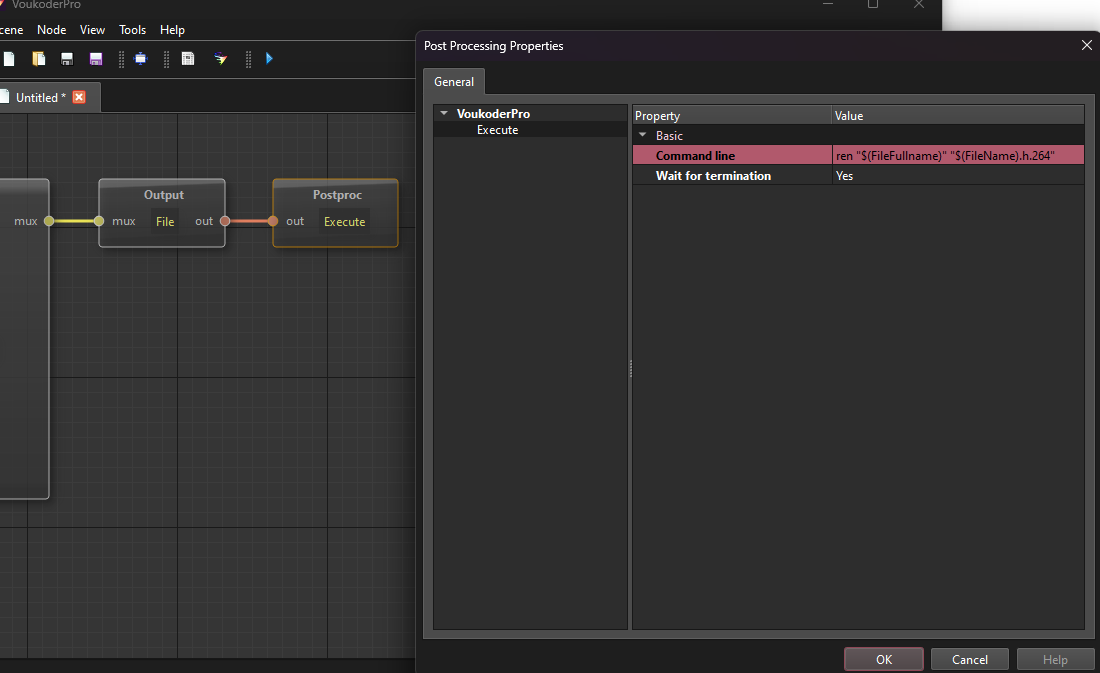Click the purple floppy disk save-as icon
This screenshot has height=673, width=1100.
[x=96, y=59]
